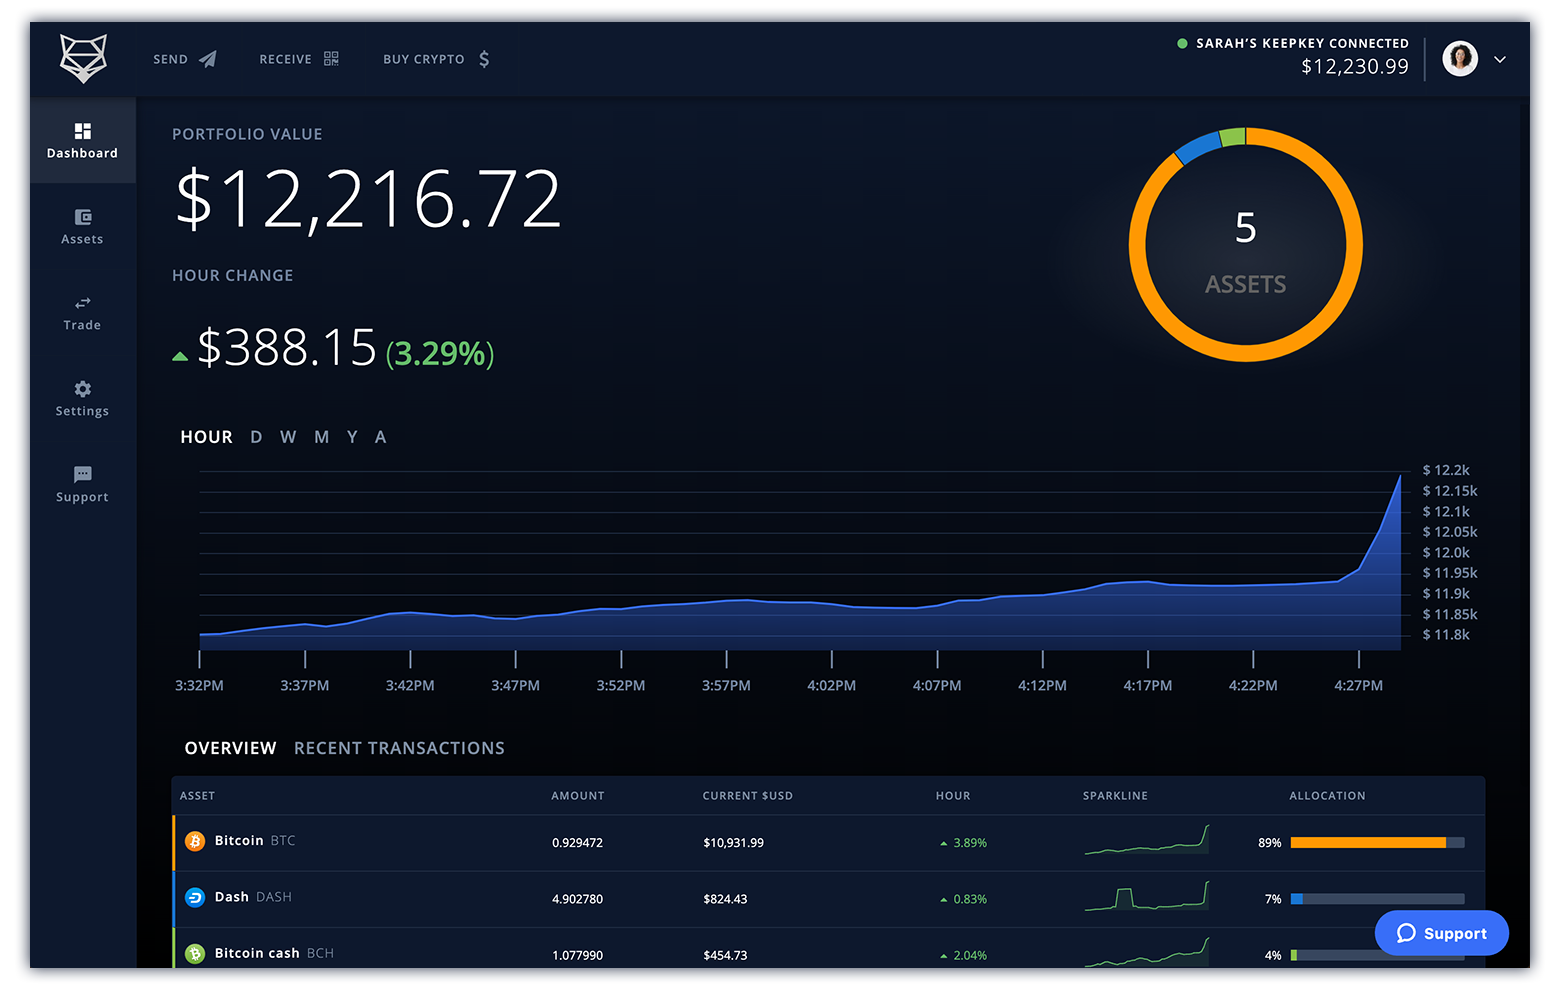
Task: Click Buy Crypto in top bar
Action: (436, 59)
